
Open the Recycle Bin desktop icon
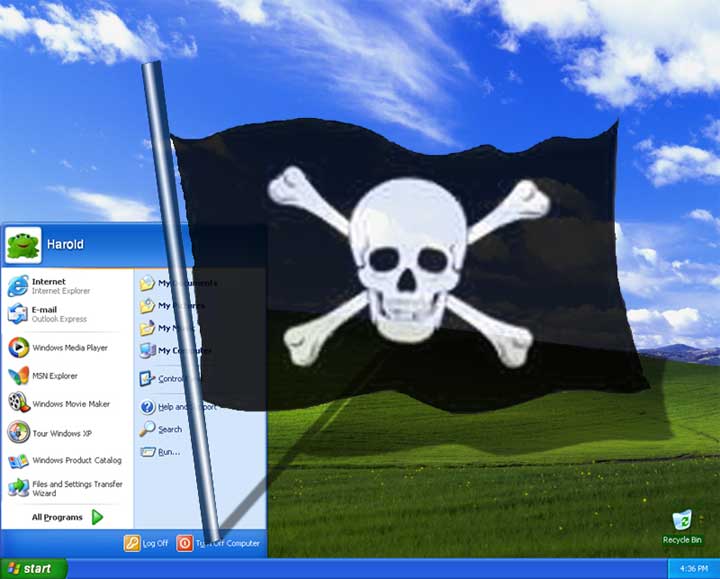(x=682, y=520)
